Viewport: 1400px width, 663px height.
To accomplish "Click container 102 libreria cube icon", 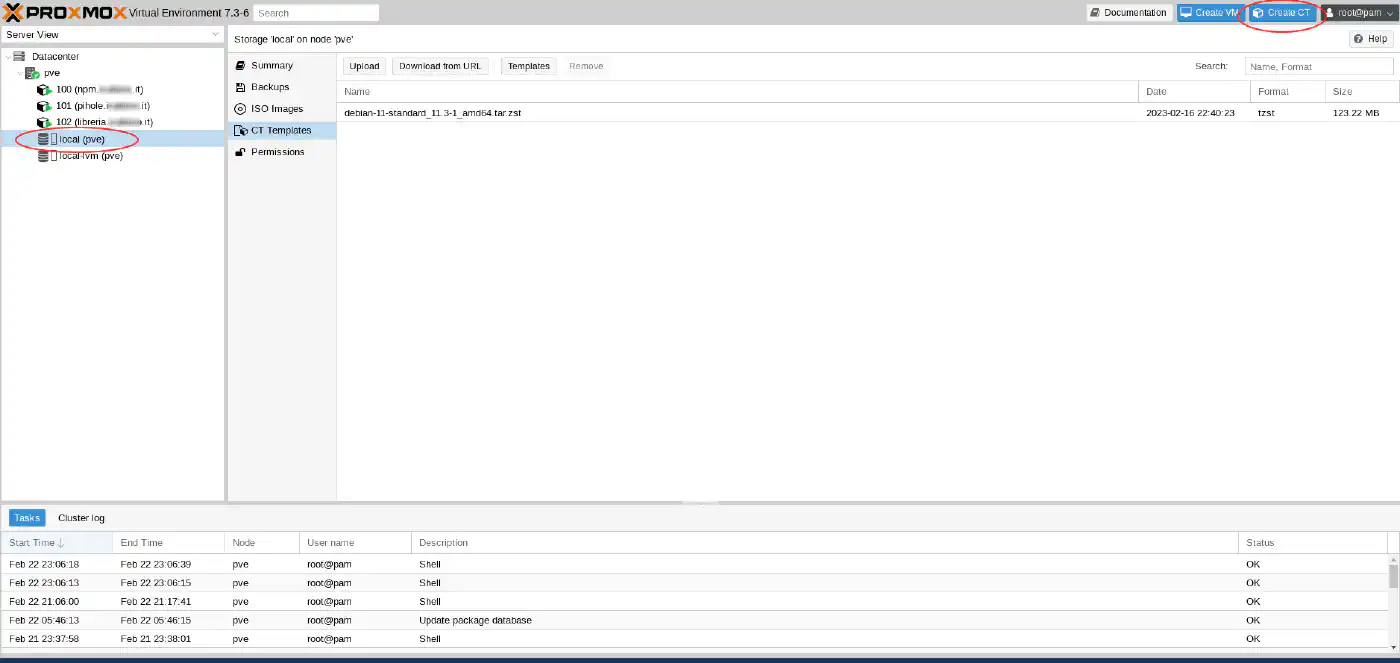I will point(43,122).
